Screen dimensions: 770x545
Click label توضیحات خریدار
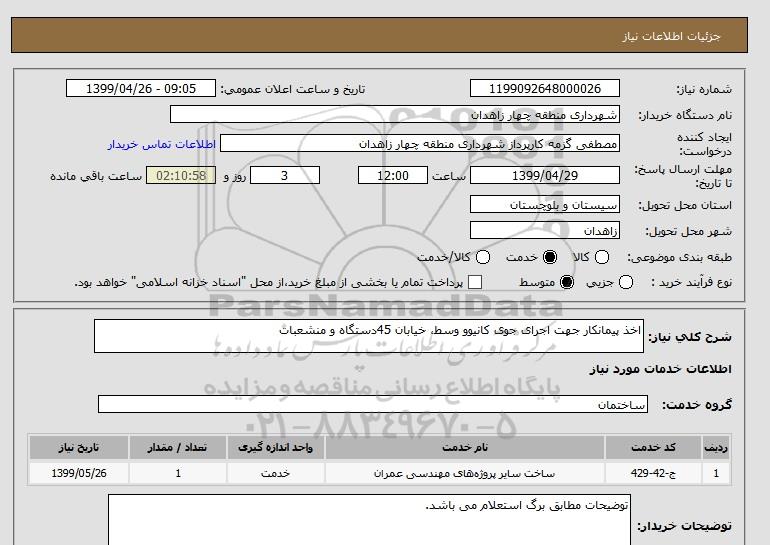tap(684, 526)
